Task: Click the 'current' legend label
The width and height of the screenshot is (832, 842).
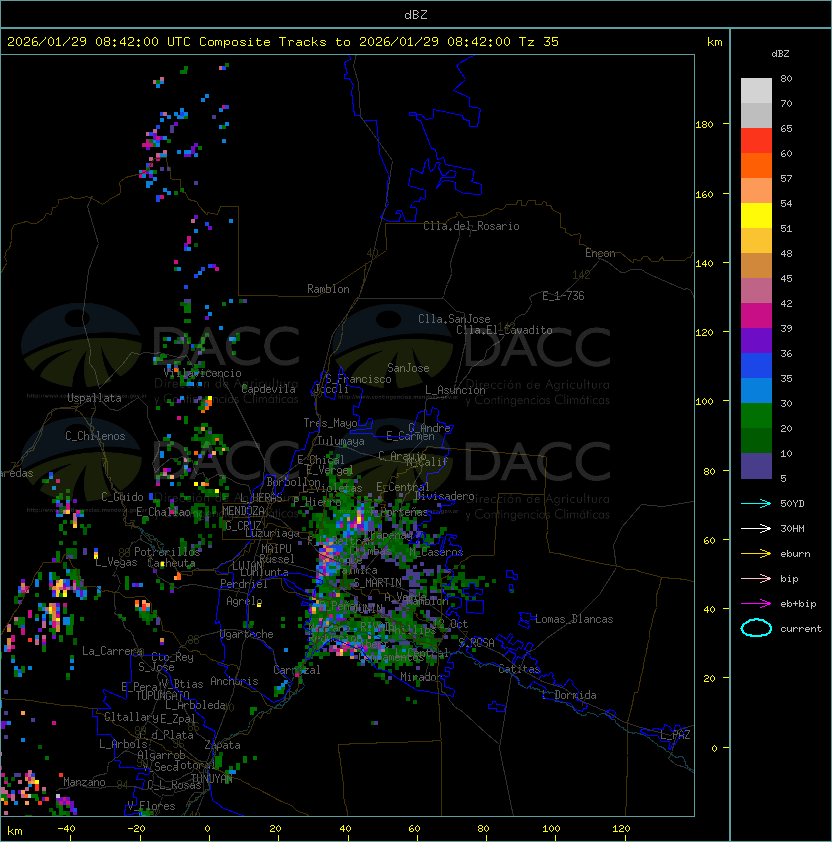Action: [x=801, y=629]
